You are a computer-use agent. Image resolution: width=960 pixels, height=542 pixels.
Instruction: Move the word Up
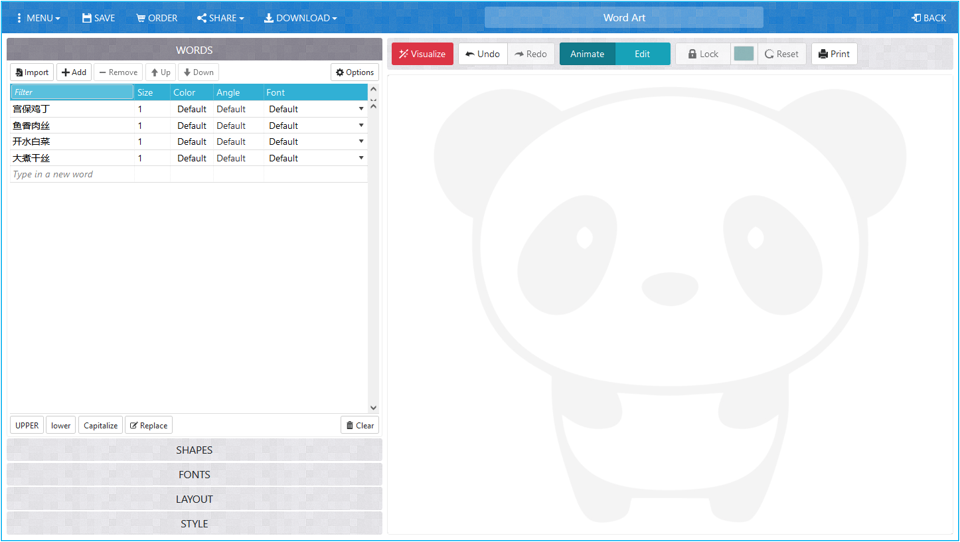click(160, 72)
